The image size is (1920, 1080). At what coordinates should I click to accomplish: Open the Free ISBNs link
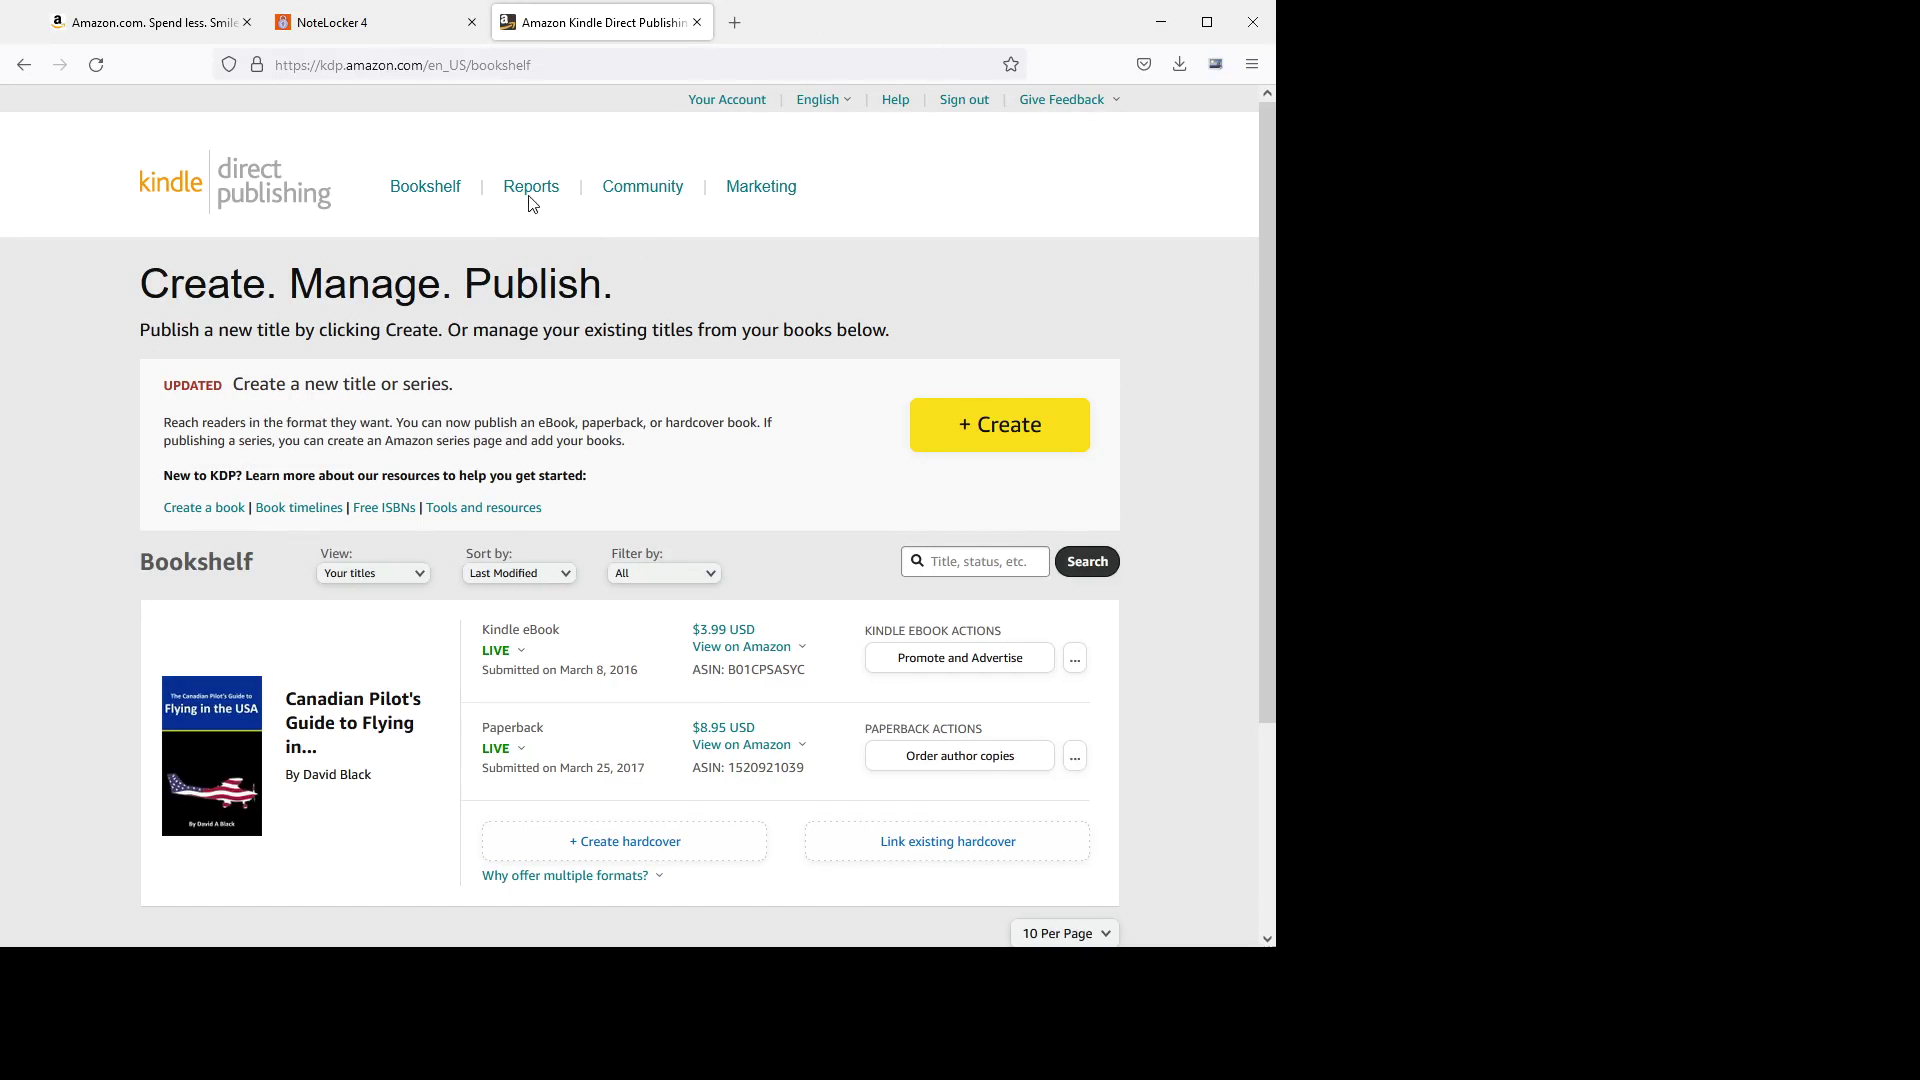coord(384,508)
